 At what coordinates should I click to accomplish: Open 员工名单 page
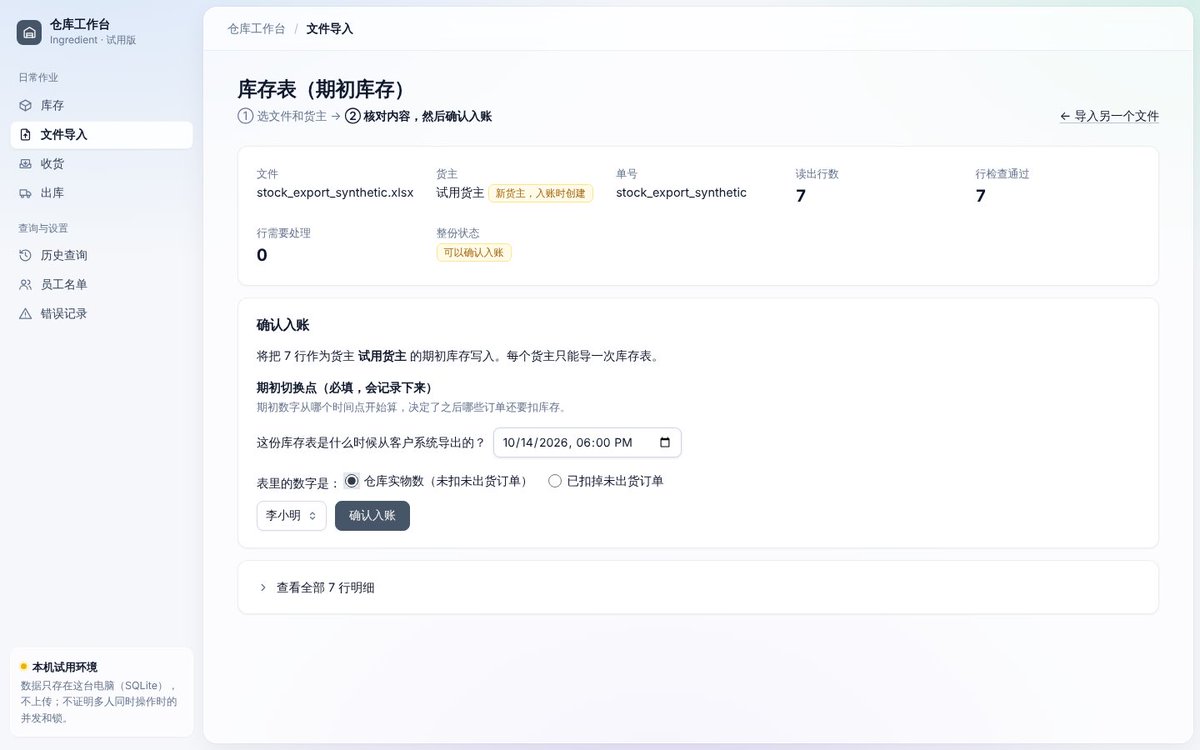click(x=101, y=284)
